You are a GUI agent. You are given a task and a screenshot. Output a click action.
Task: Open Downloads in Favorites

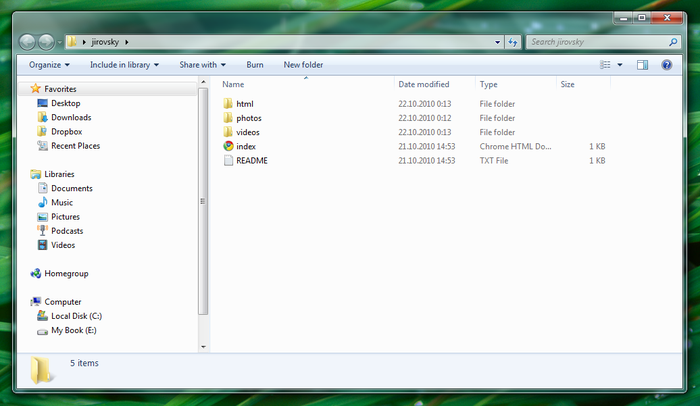(71, 117)
